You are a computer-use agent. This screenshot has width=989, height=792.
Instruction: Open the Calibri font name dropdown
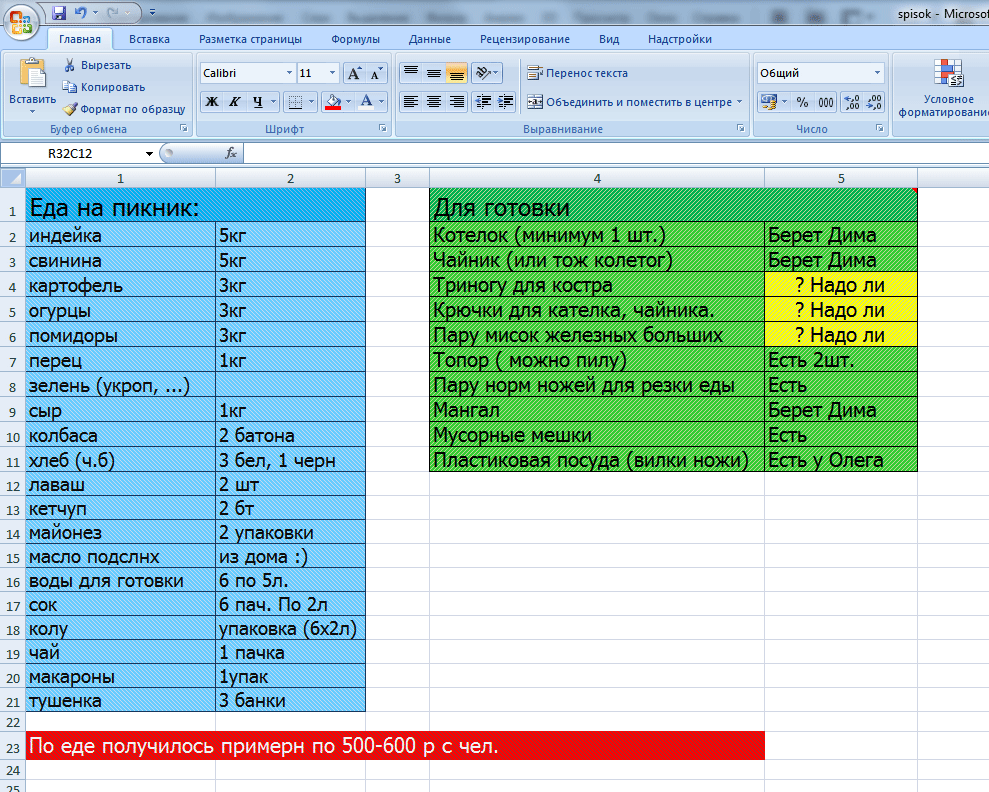289,73
